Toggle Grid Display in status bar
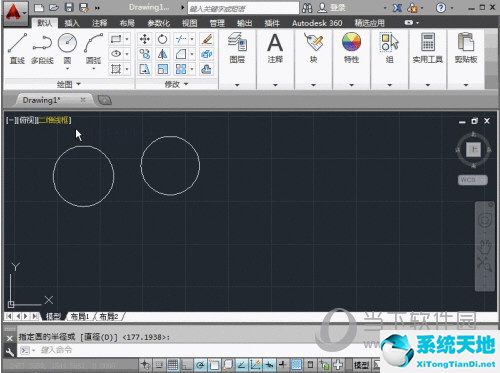Viewport: 500px width, 373px height. [173, 365]
